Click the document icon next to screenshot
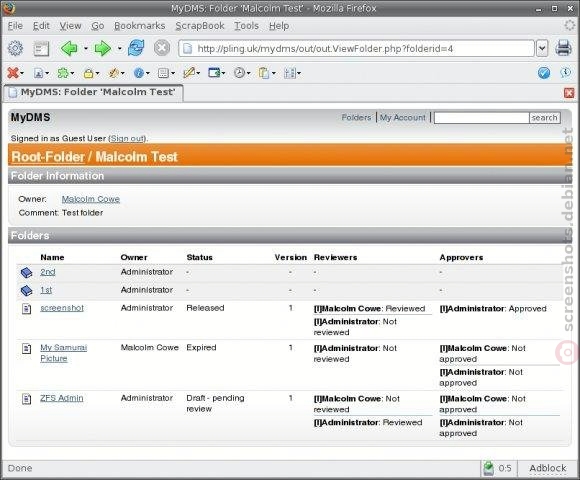 coord(27,308)
